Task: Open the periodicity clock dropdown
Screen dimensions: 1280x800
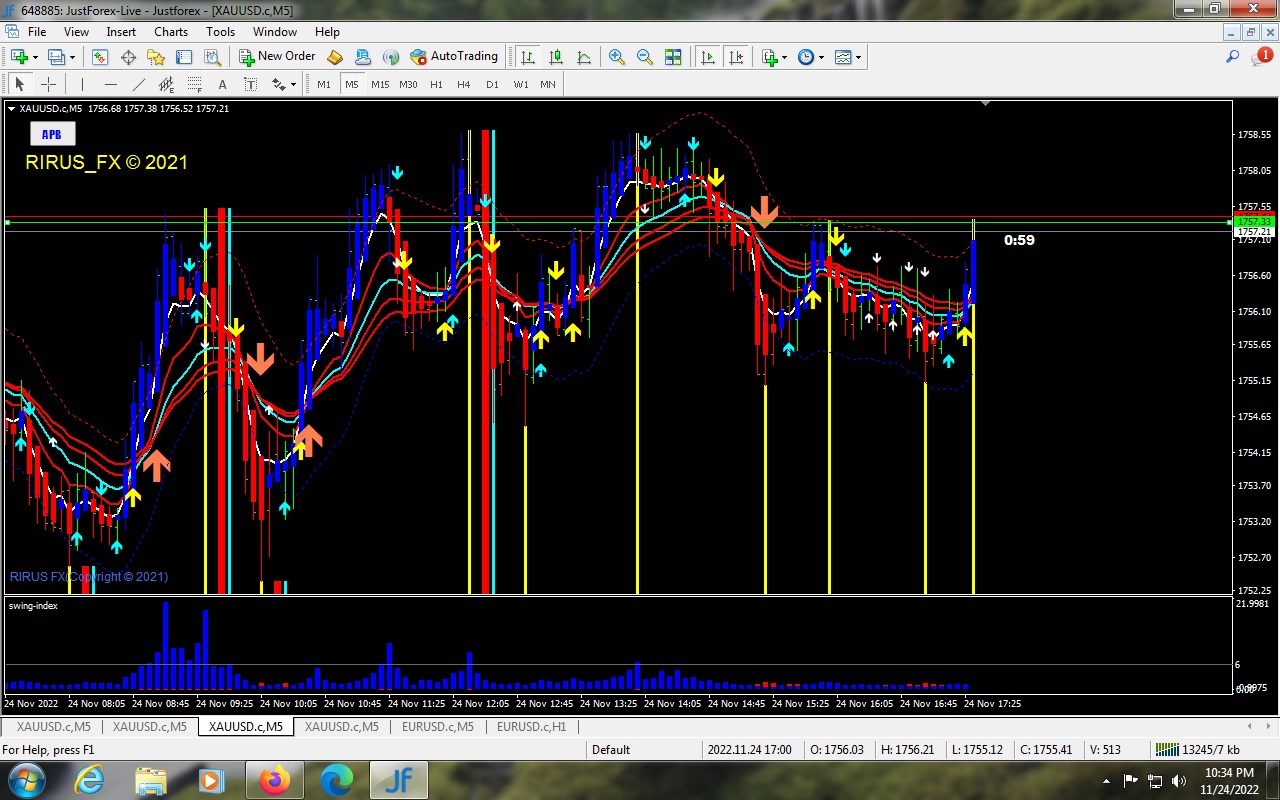Action: point(821,57)
